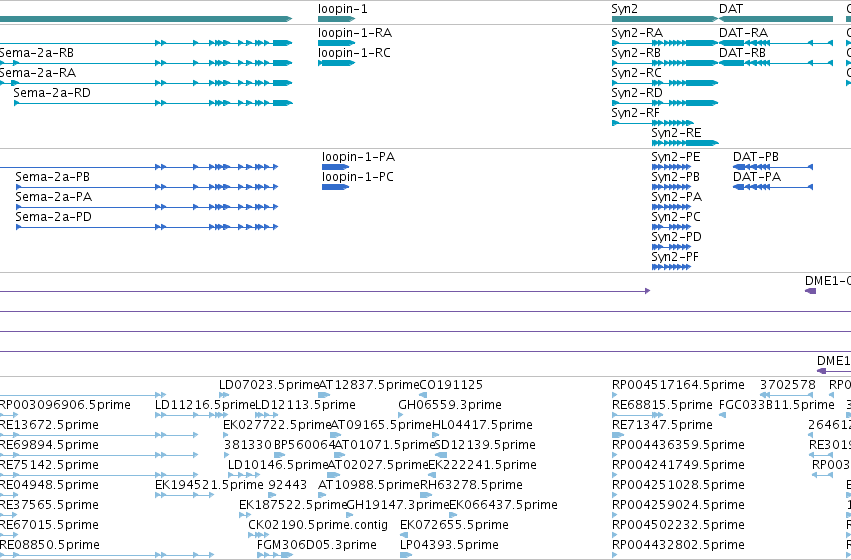Click the Syn2-RE transcript label
This screenshot has width=851, height=560.
[x=676, y=133]
